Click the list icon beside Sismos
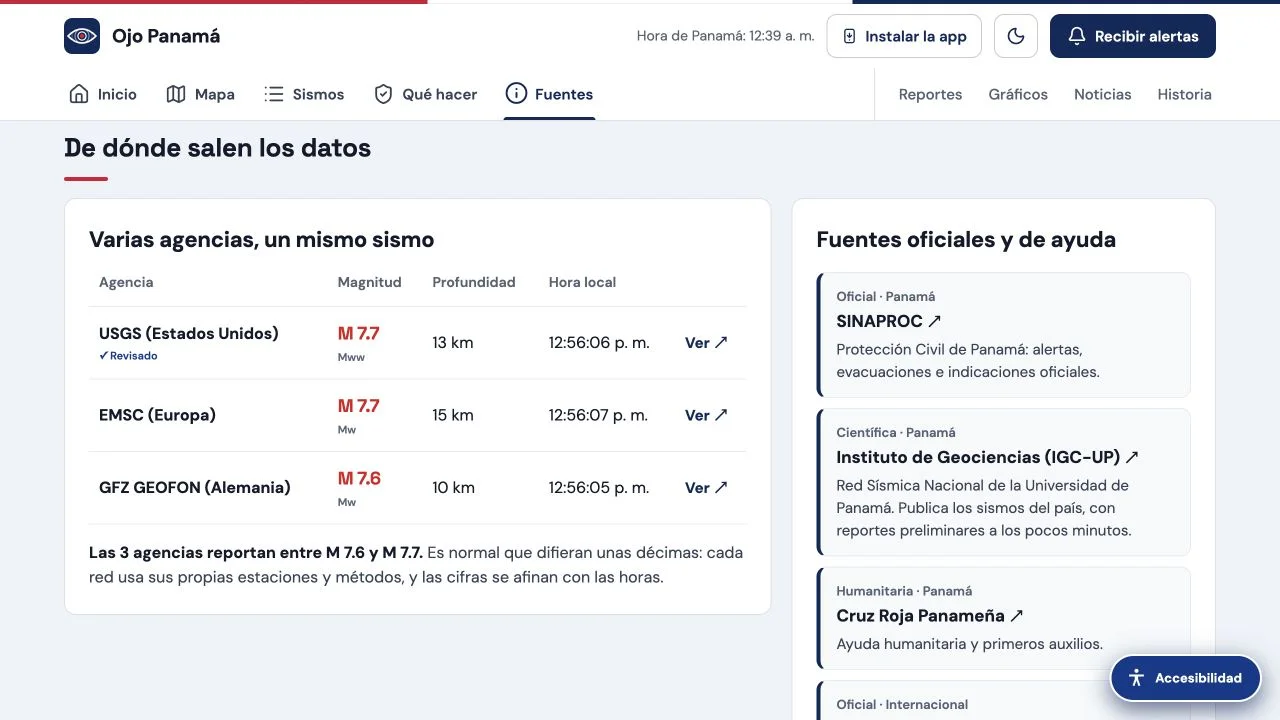The image size is (1280, 720). click(274, 94)
